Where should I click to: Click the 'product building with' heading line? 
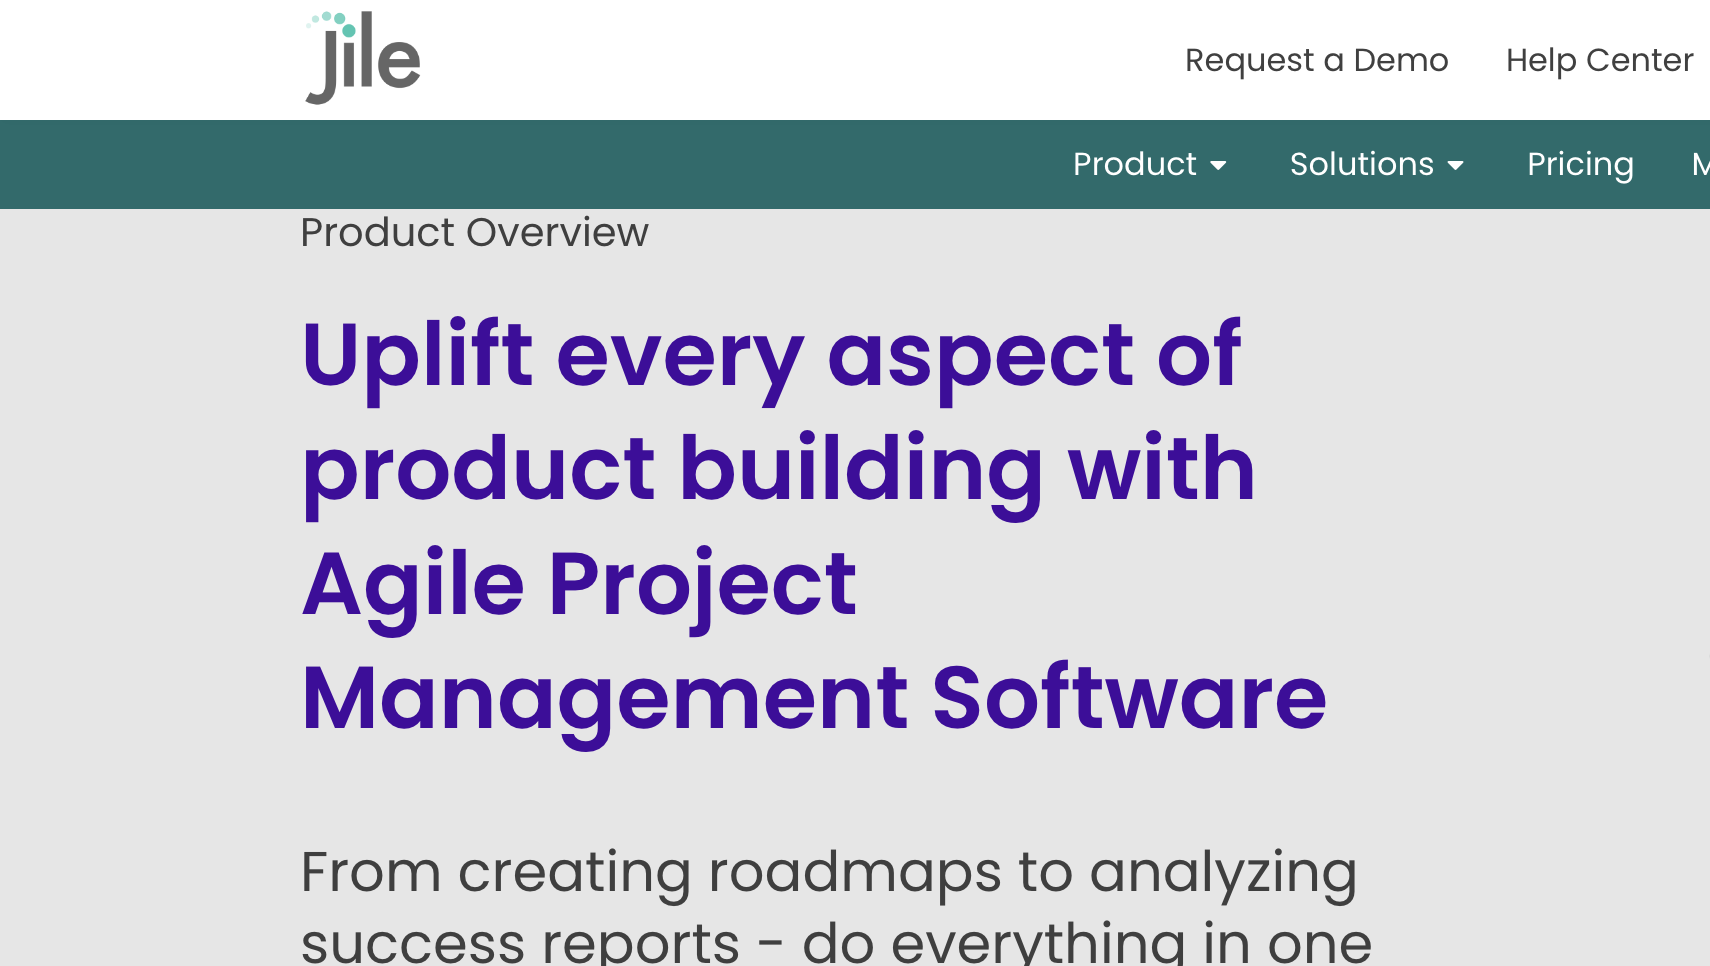(778, 469)
